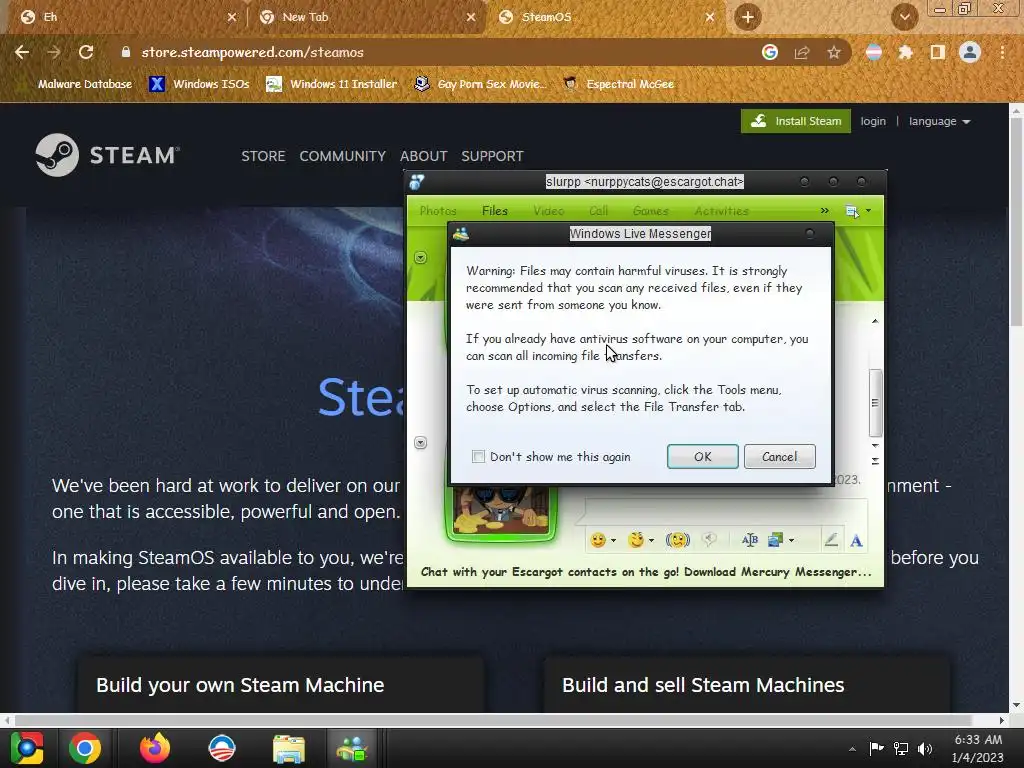Bookmark this page with the star

[834, 52]
